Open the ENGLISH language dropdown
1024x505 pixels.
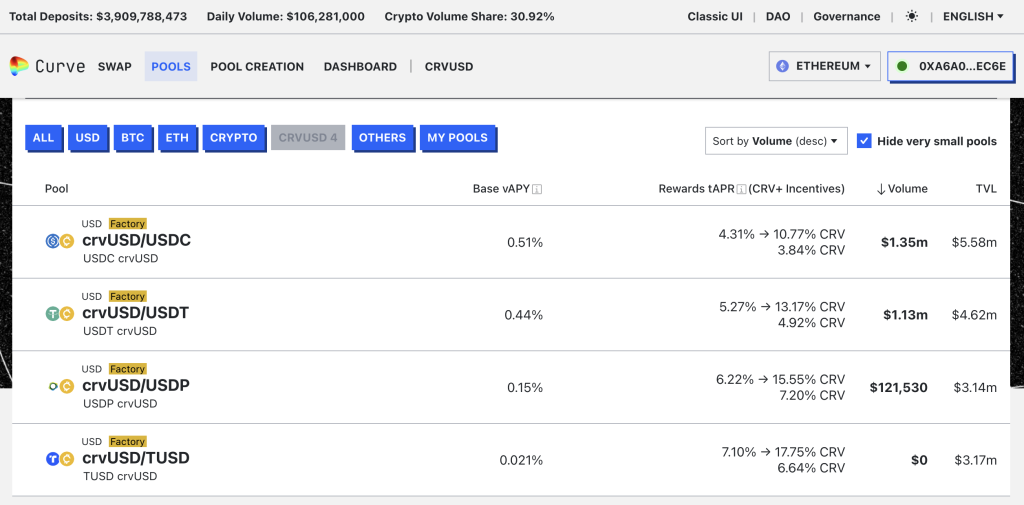pyautogui.click(x=973, y=16)
